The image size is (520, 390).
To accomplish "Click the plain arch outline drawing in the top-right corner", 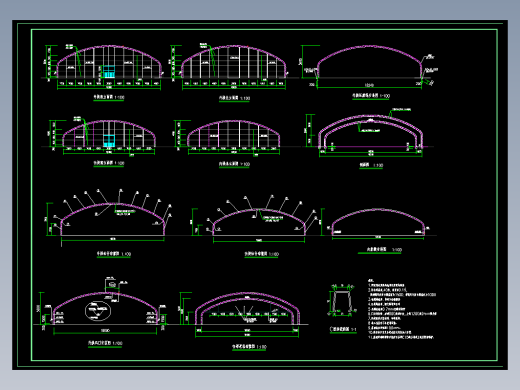I will tap(369, 67).
